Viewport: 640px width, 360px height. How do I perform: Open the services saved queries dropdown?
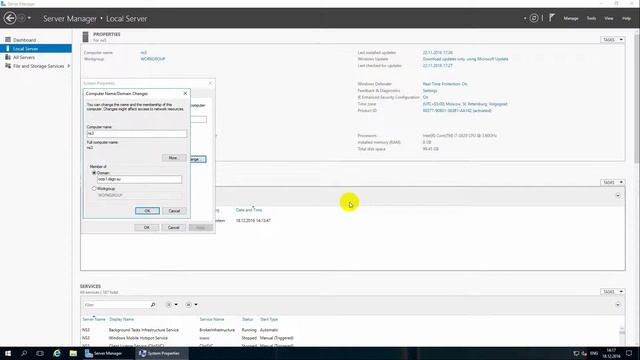[x=191, y=304]
